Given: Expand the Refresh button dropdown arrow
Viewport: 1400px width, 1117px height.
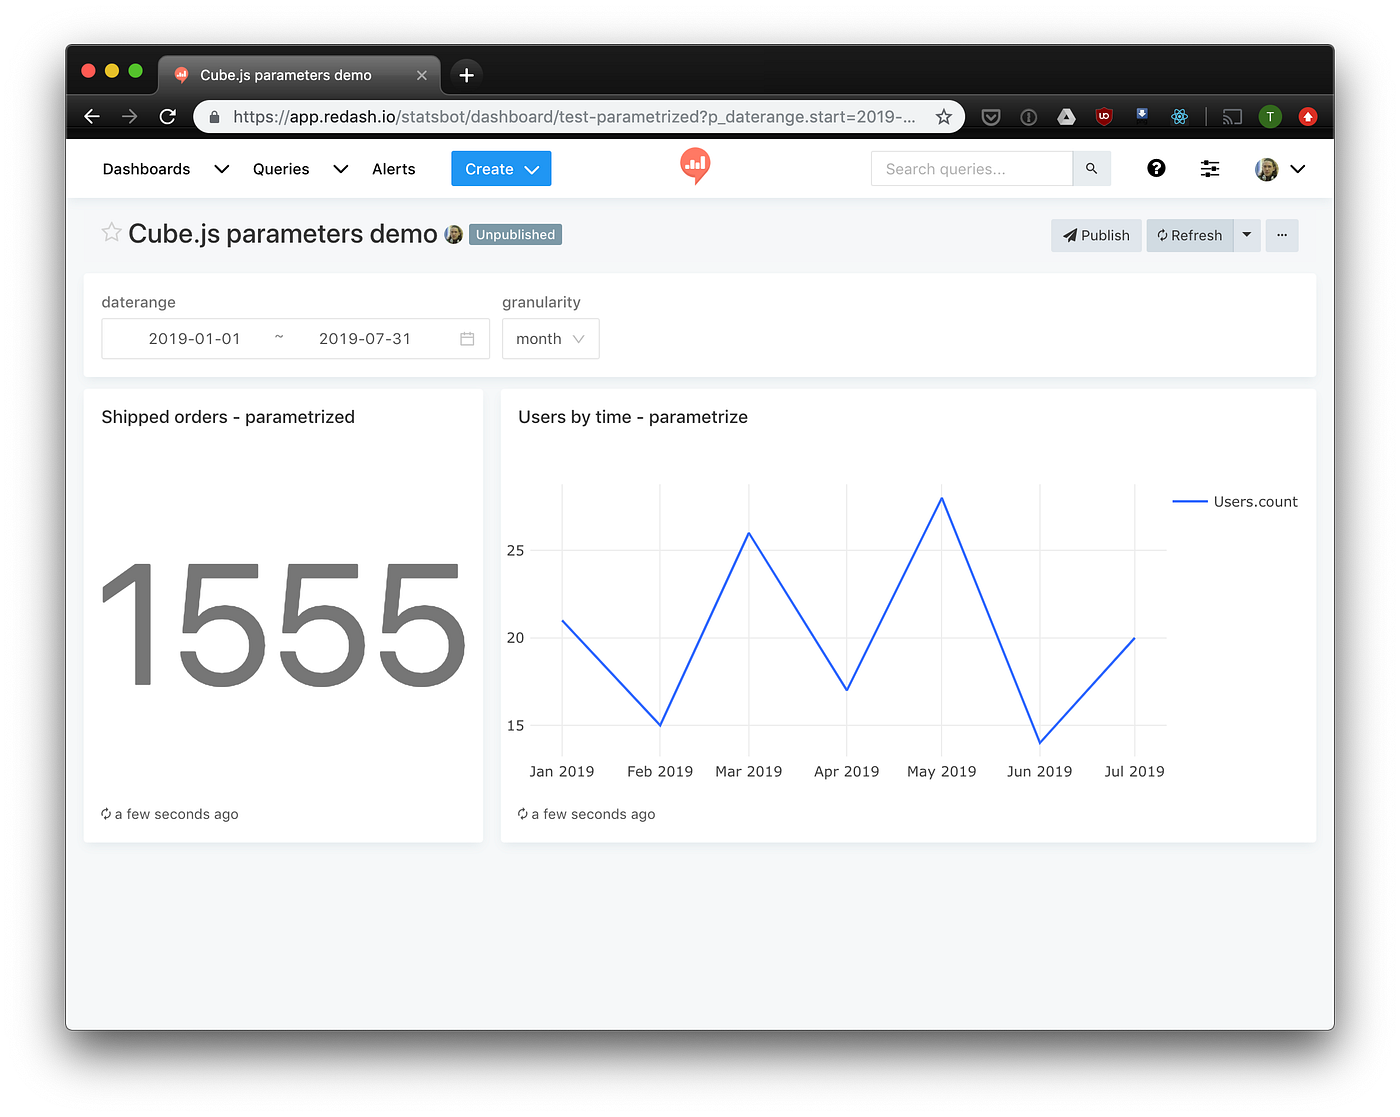Looking at the screenshot, I should (x=1246, y=235).
